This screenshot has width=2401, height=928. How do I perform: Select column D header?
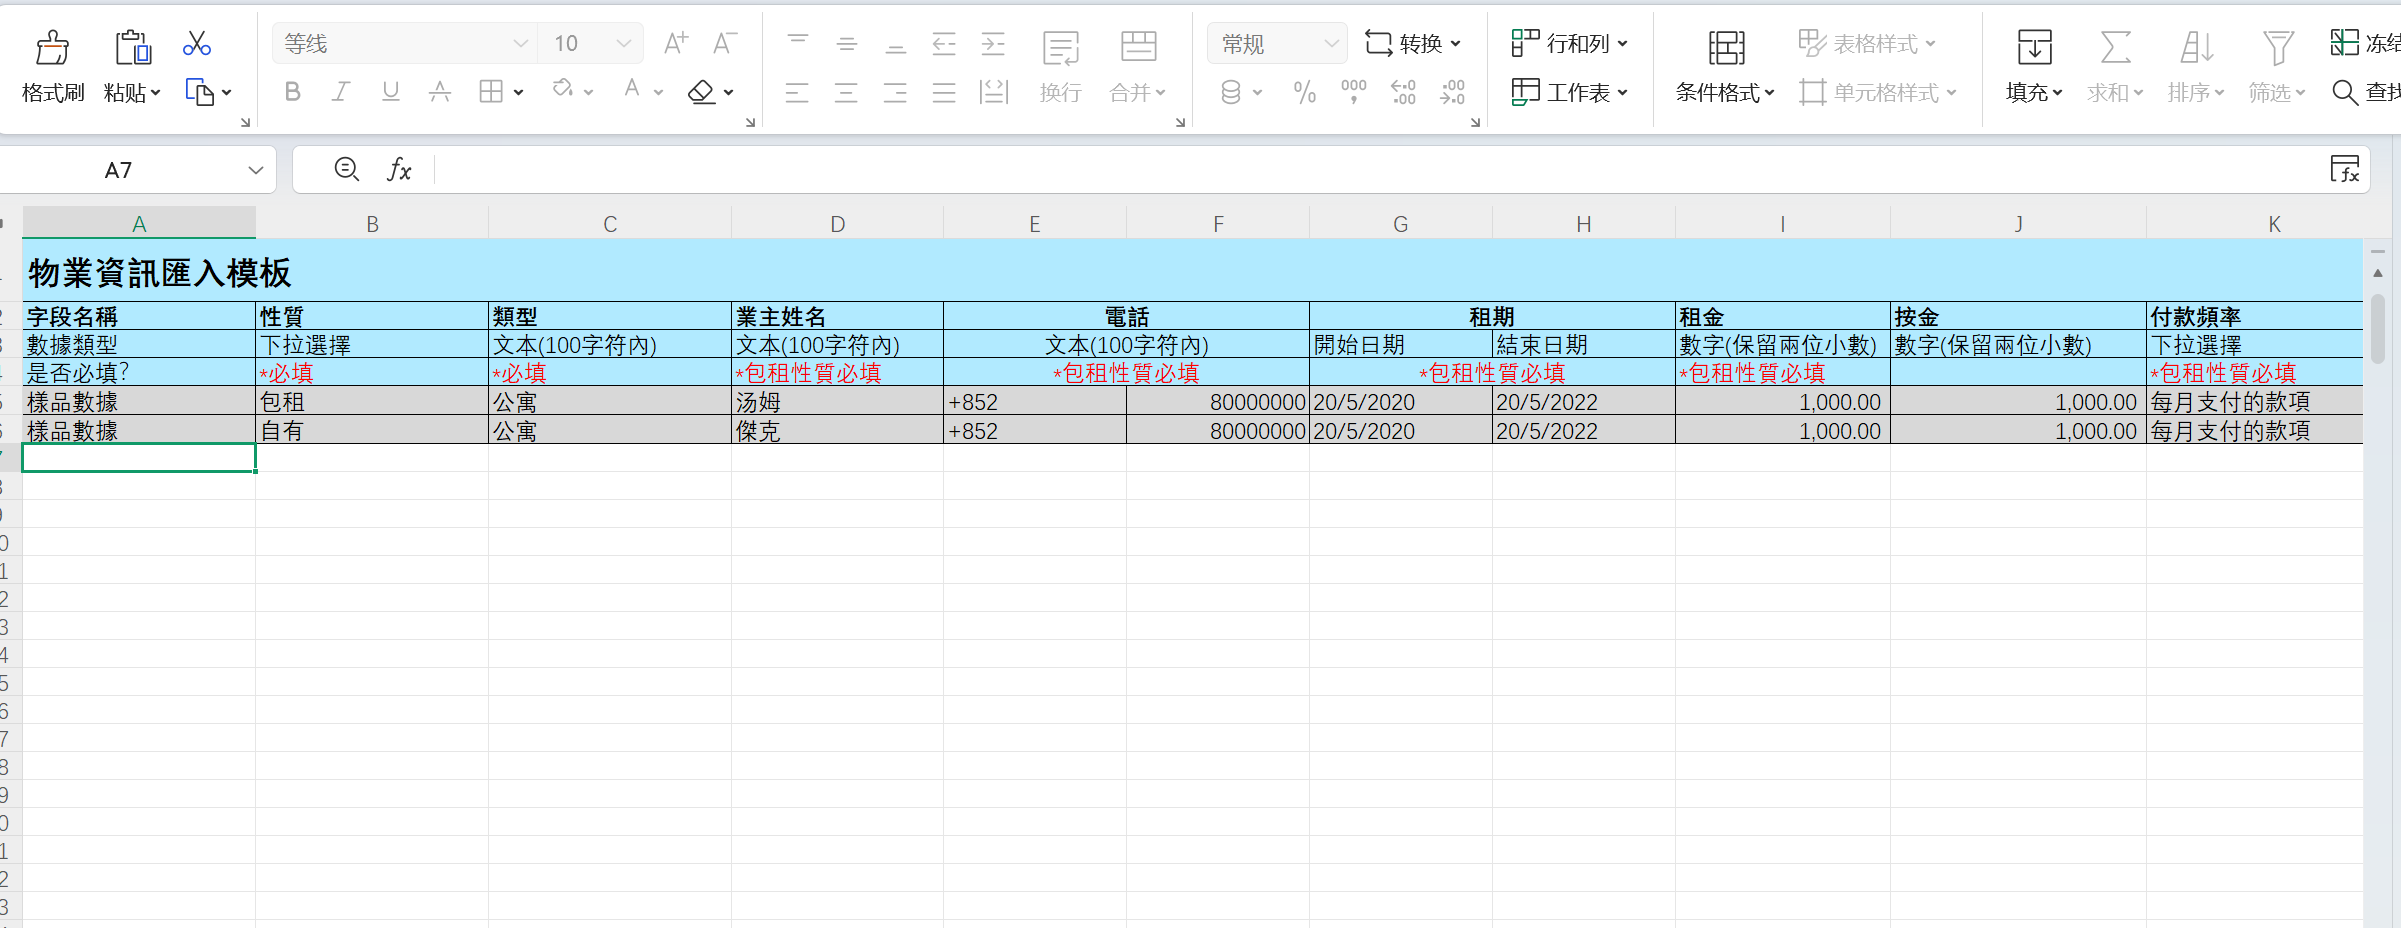tap(837, 224)
